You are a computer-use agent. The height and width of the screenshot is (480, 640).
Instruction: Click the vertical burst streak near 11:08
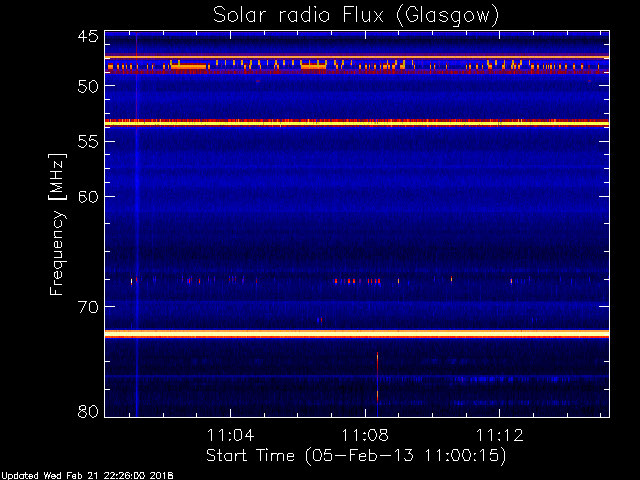click(x=378, y=384)
